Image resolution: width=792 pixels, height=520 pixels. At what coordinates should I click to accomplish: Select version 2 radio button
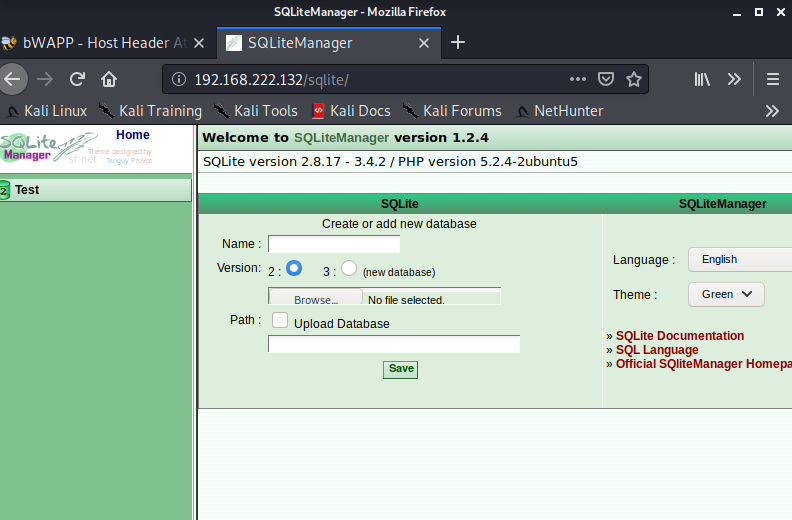point(294,268)
